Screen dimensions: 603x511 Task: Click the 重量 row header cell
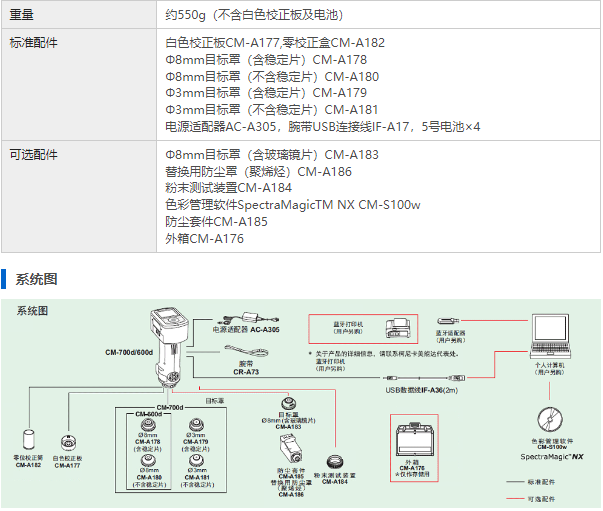tap(22, 13)
